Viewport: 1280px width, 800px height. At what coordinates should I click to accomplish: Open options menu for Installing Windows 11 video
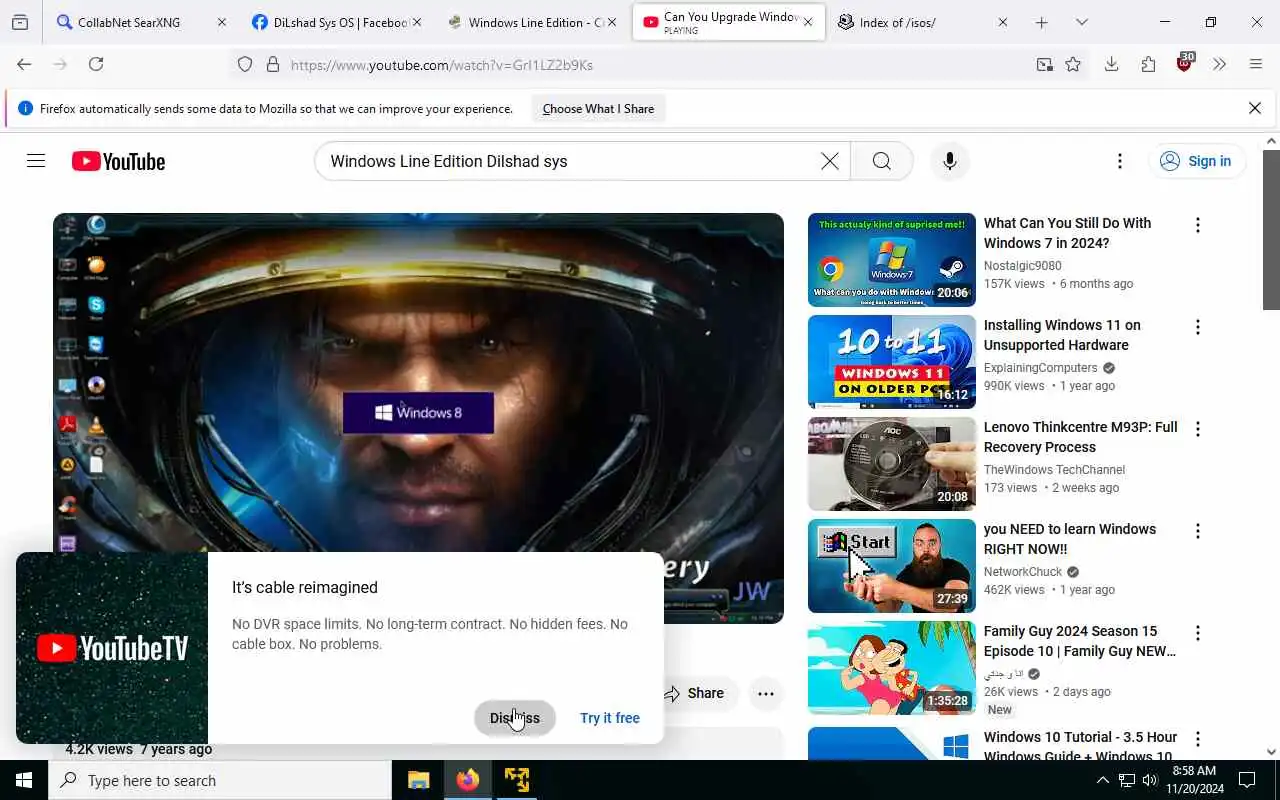tap(1198, 327)
